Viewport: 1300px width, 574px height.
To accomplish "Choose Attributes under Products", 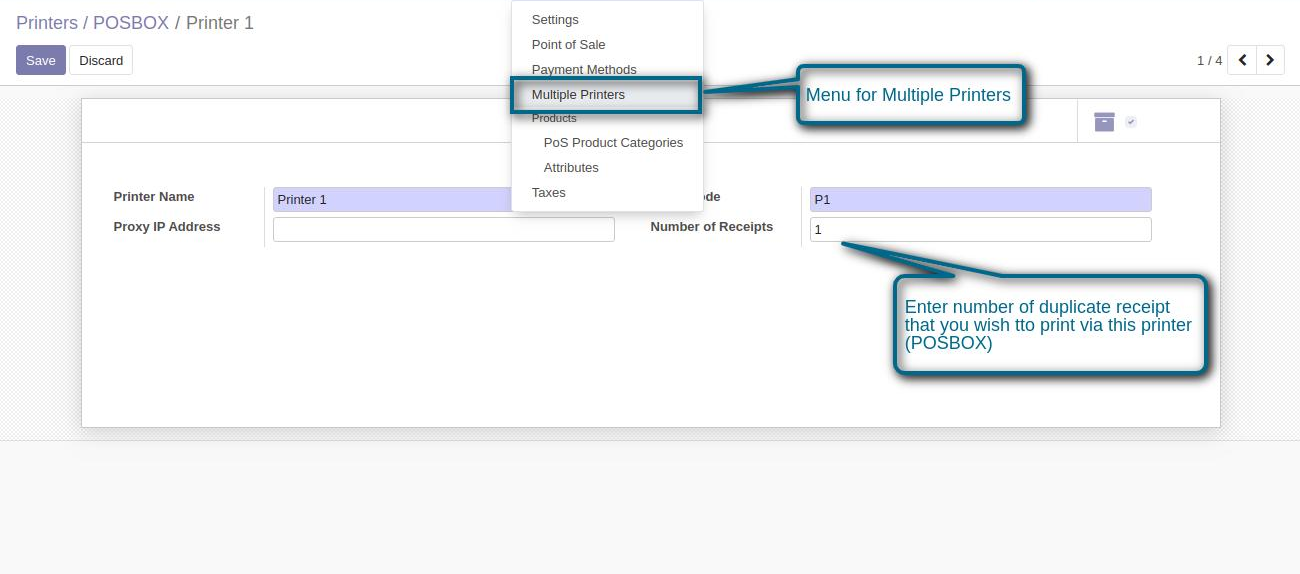I will [x=571, y=168].
